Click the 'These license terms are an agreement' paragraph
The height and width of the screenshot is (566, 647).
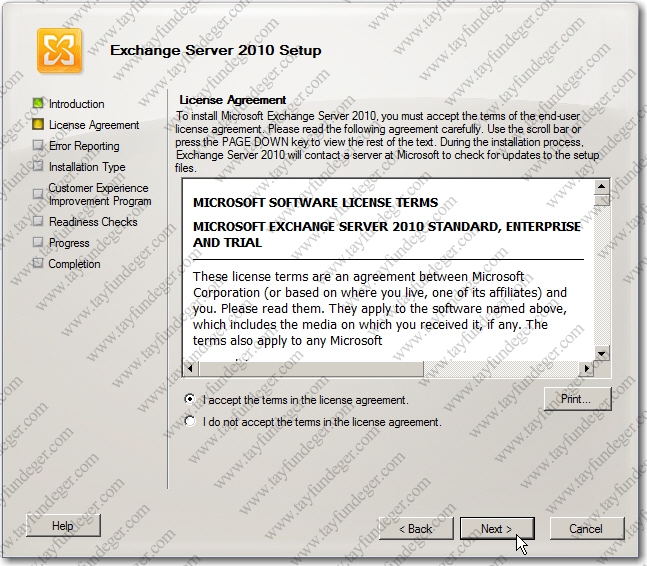380,309
